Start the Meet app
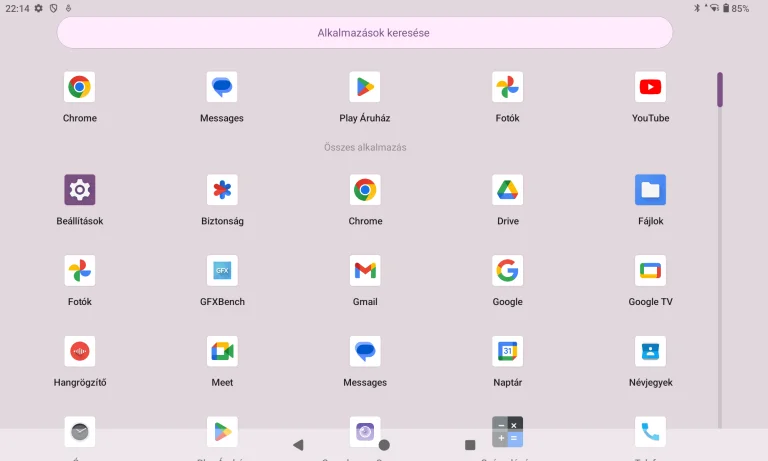 point(222,351)
